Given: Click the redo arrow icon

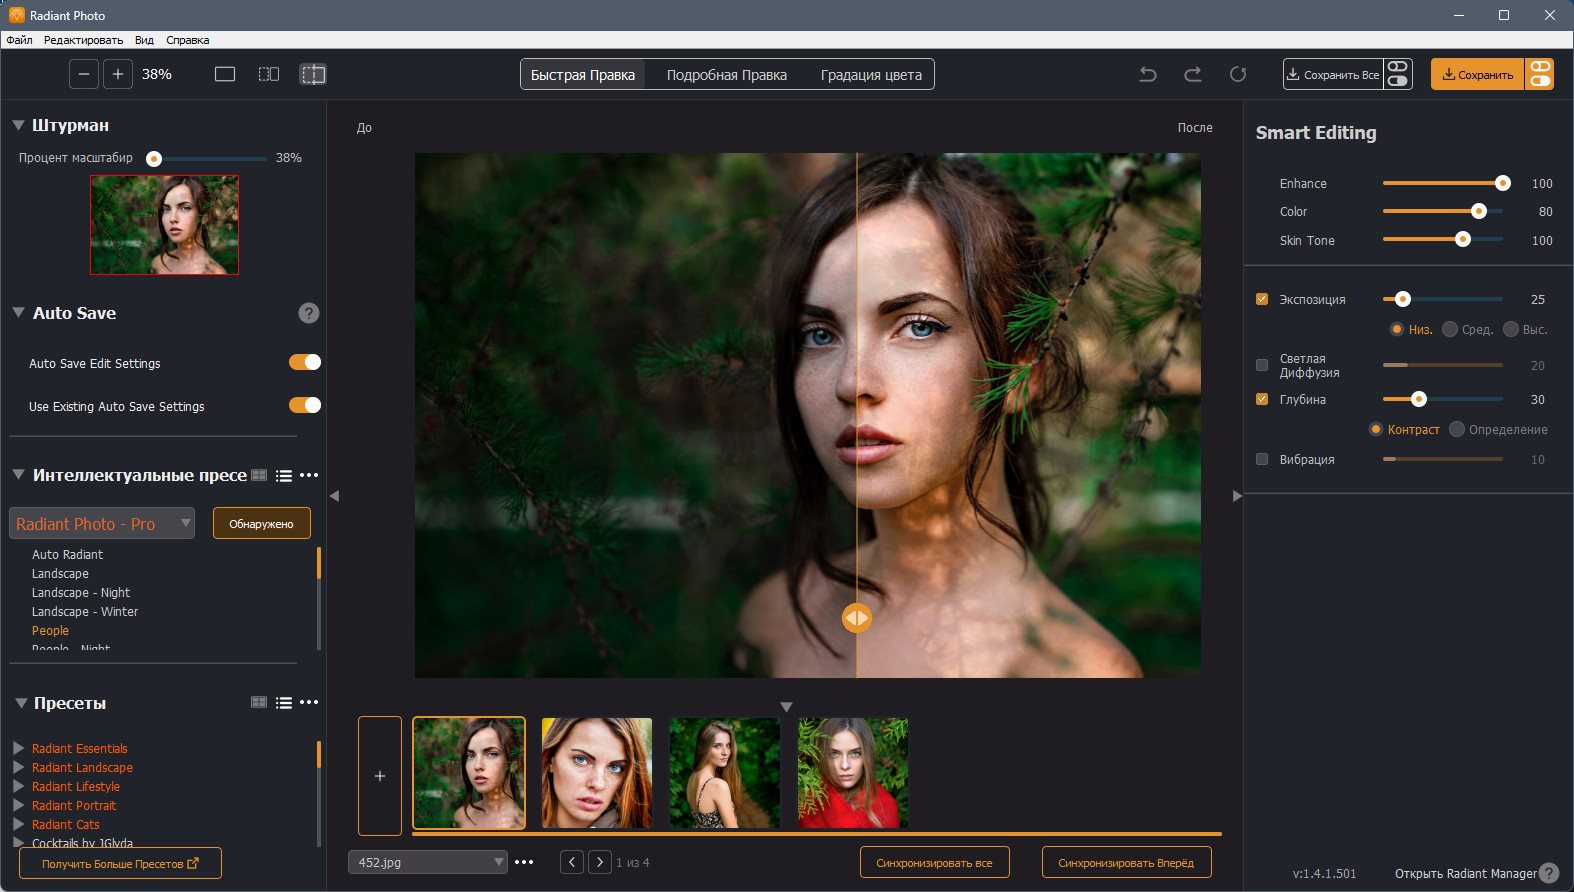Looking at the screenshot, I should point(1193,74).
